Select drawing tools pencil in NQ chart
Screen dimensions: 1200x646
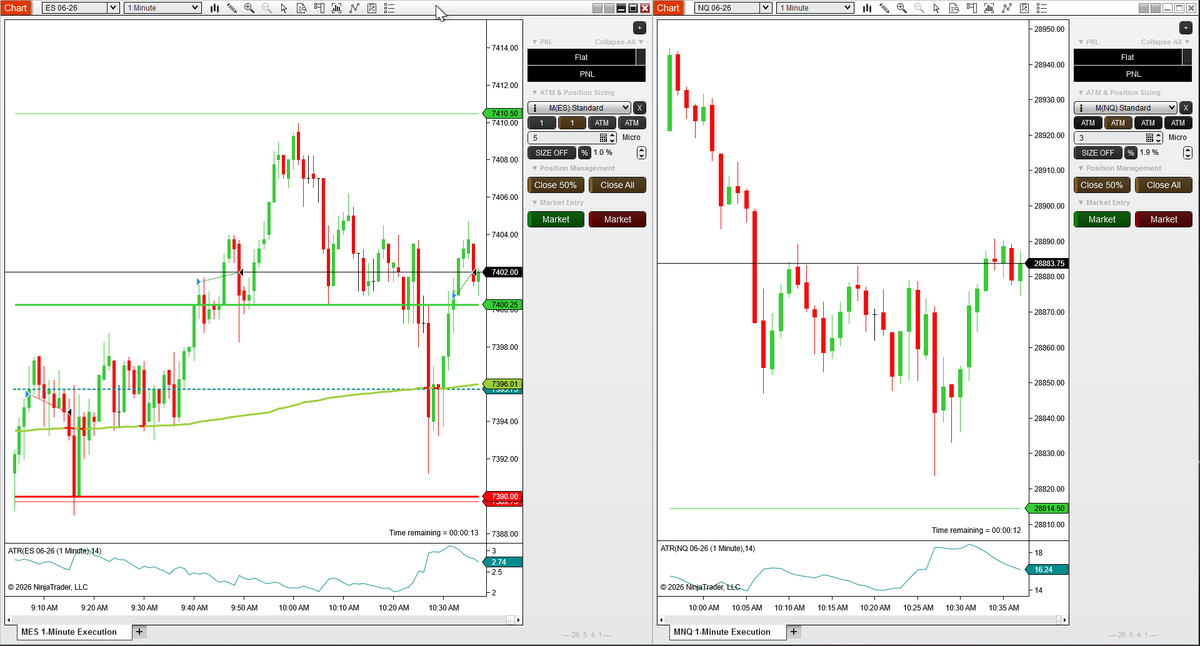click(884, 8)
